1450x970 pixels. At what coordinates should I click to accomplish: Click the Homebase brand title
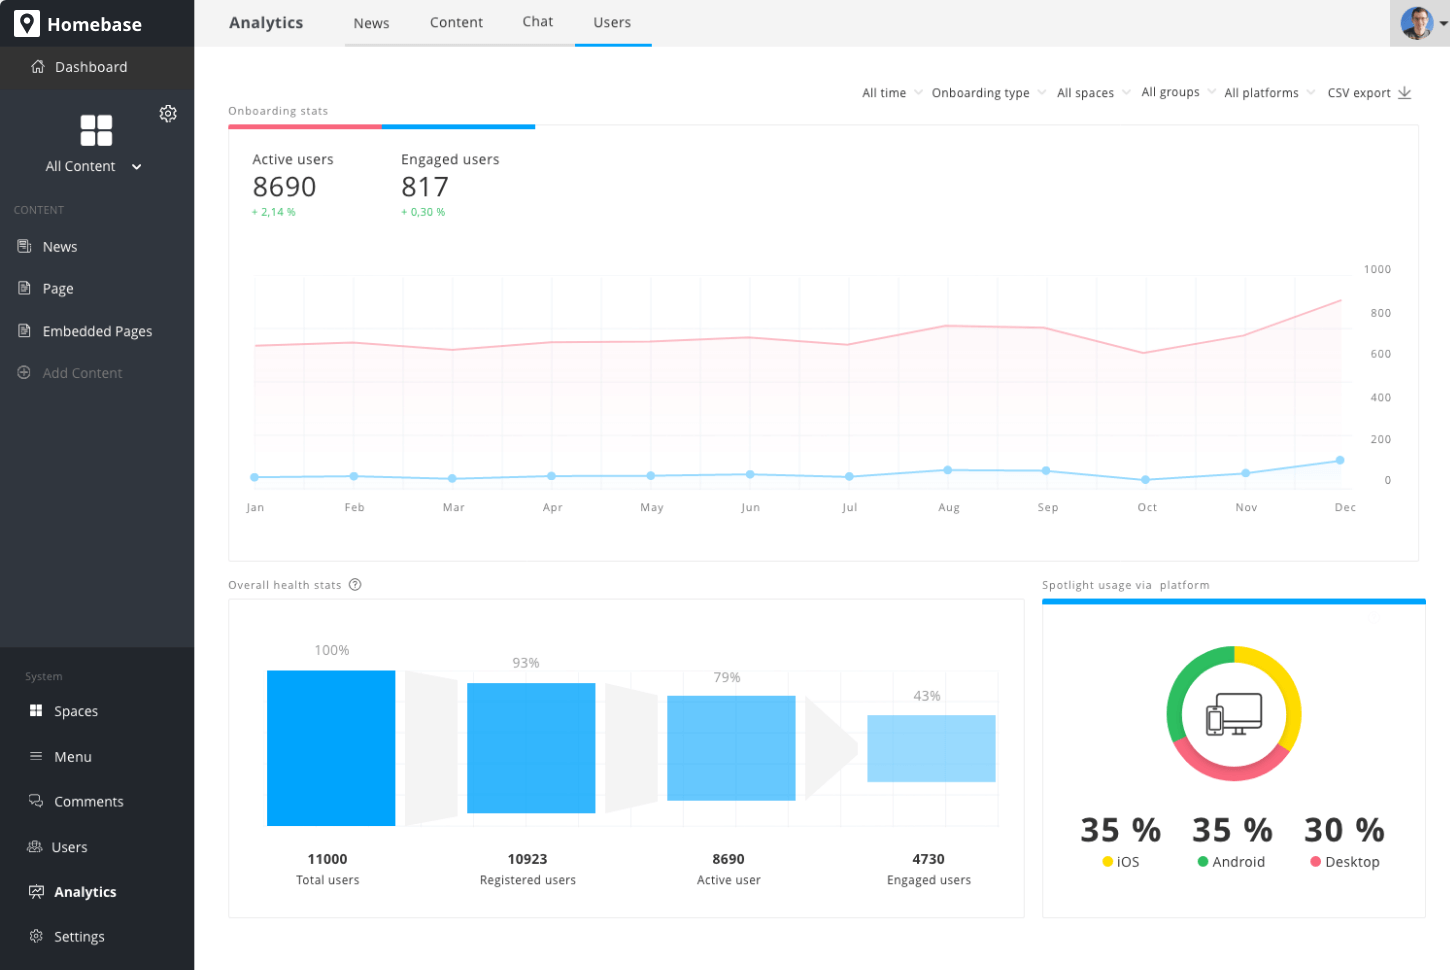click(x=94, y=24)
